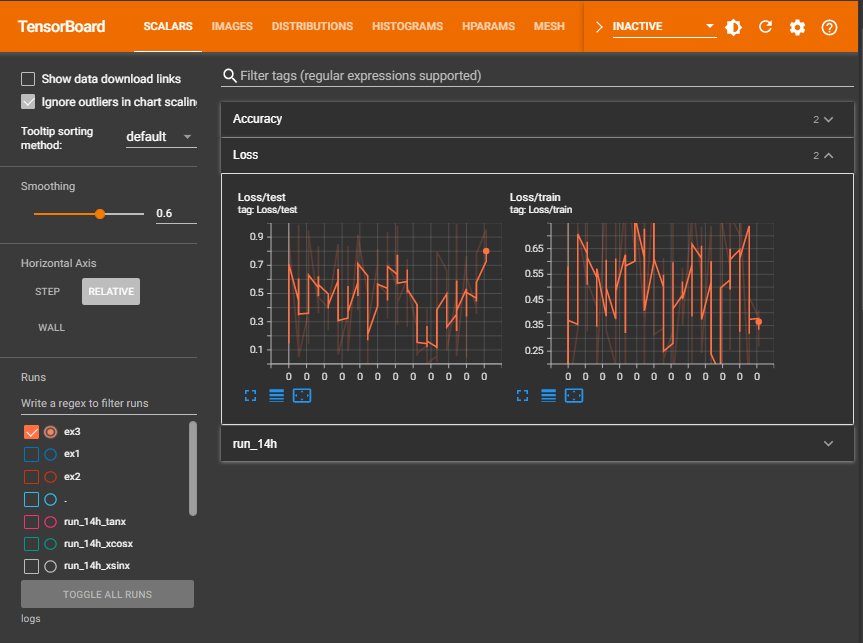Check the '.' run checkbox

click(x=31, y=499)
